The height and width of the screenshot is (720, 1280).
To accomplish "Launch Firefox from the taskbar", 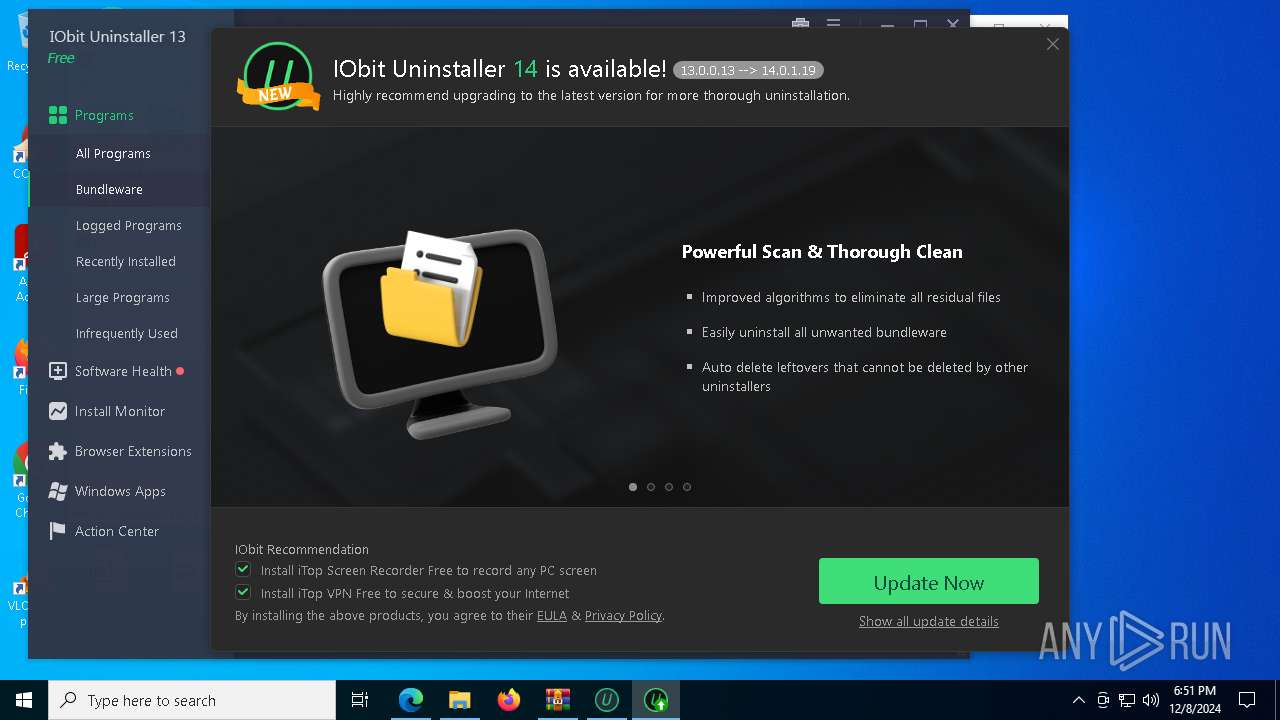I will 509,700.
